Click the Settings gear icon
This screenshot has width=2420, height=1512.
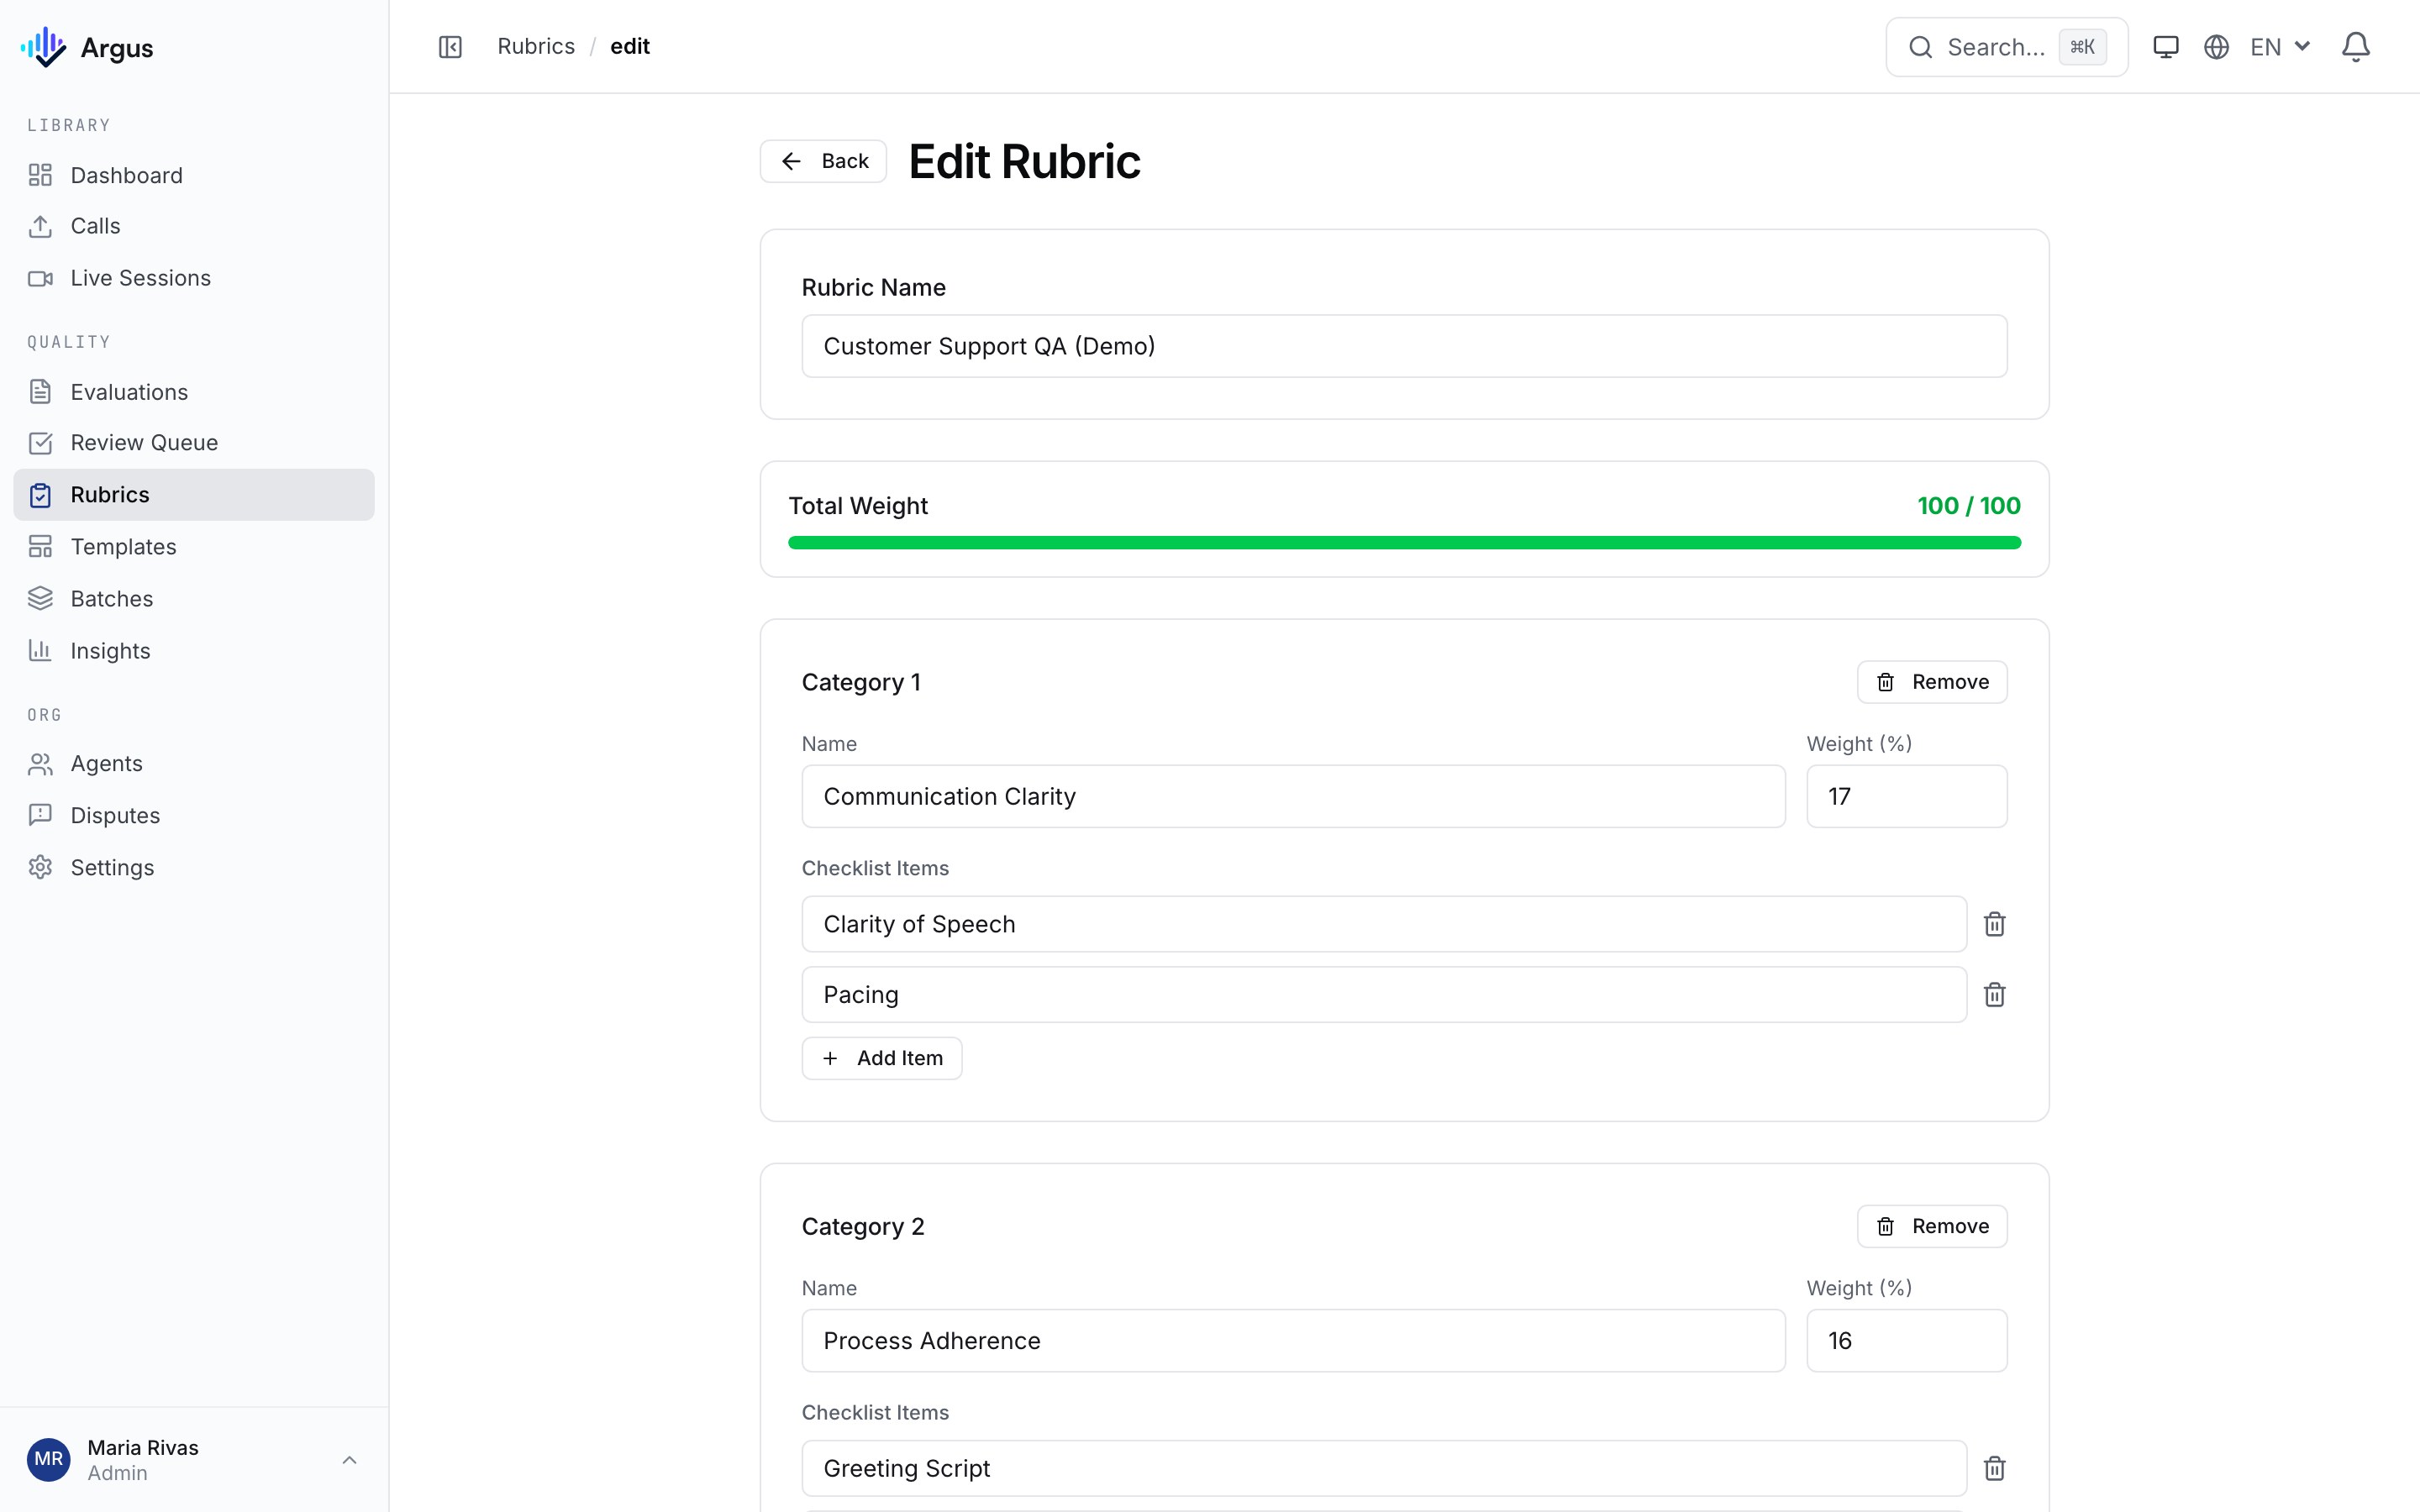point(40,868)
